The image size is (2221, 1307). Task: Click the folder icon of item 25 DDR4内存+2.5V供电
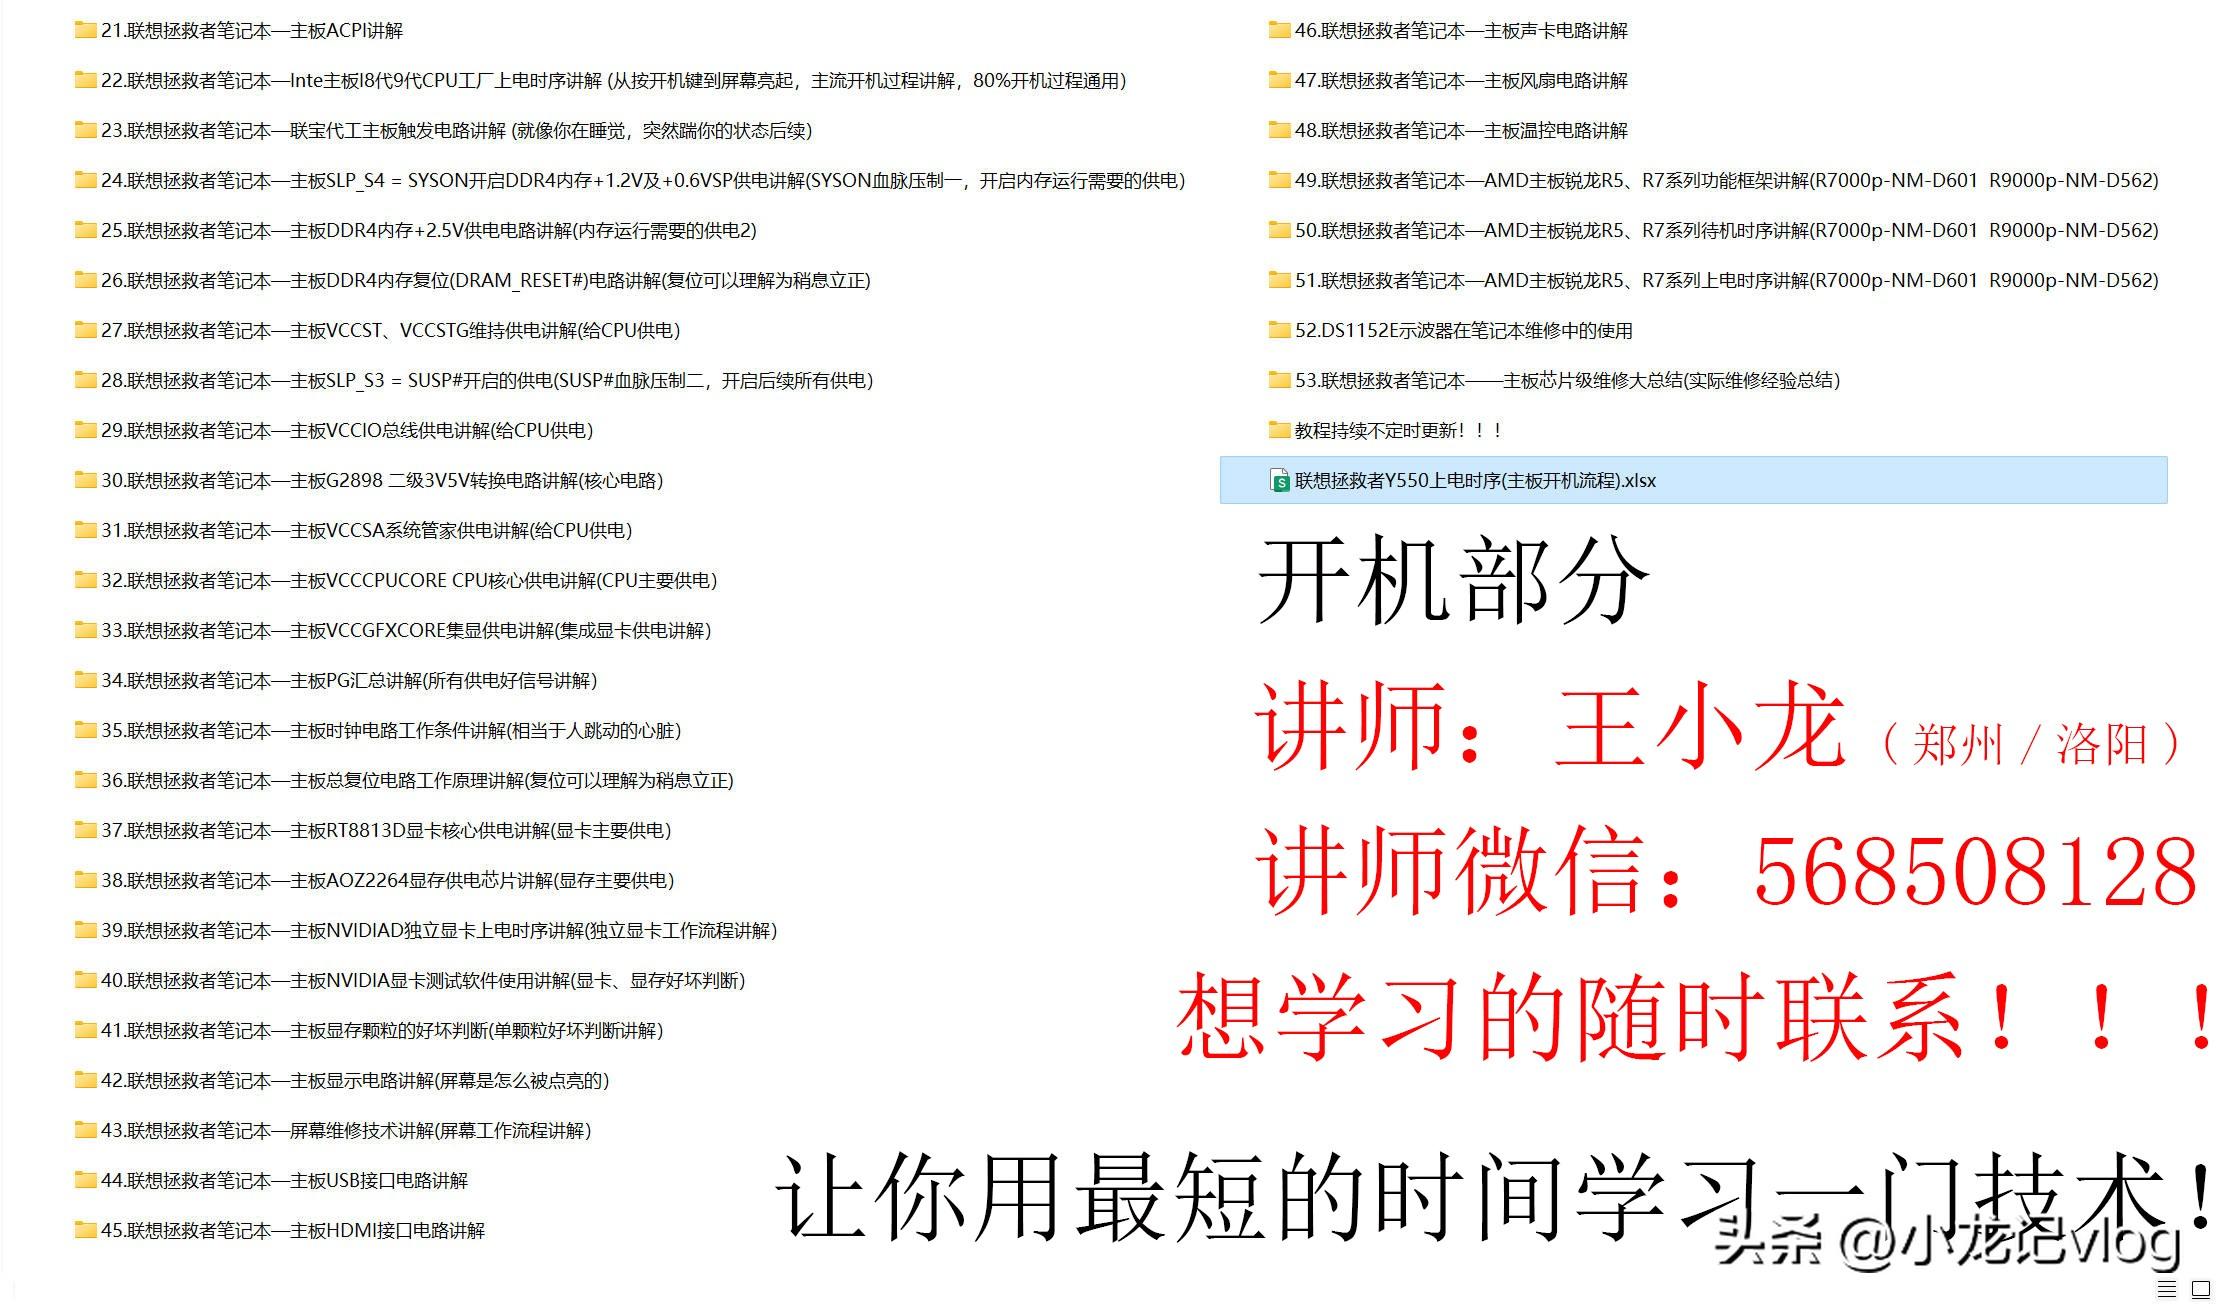[85, 230]
